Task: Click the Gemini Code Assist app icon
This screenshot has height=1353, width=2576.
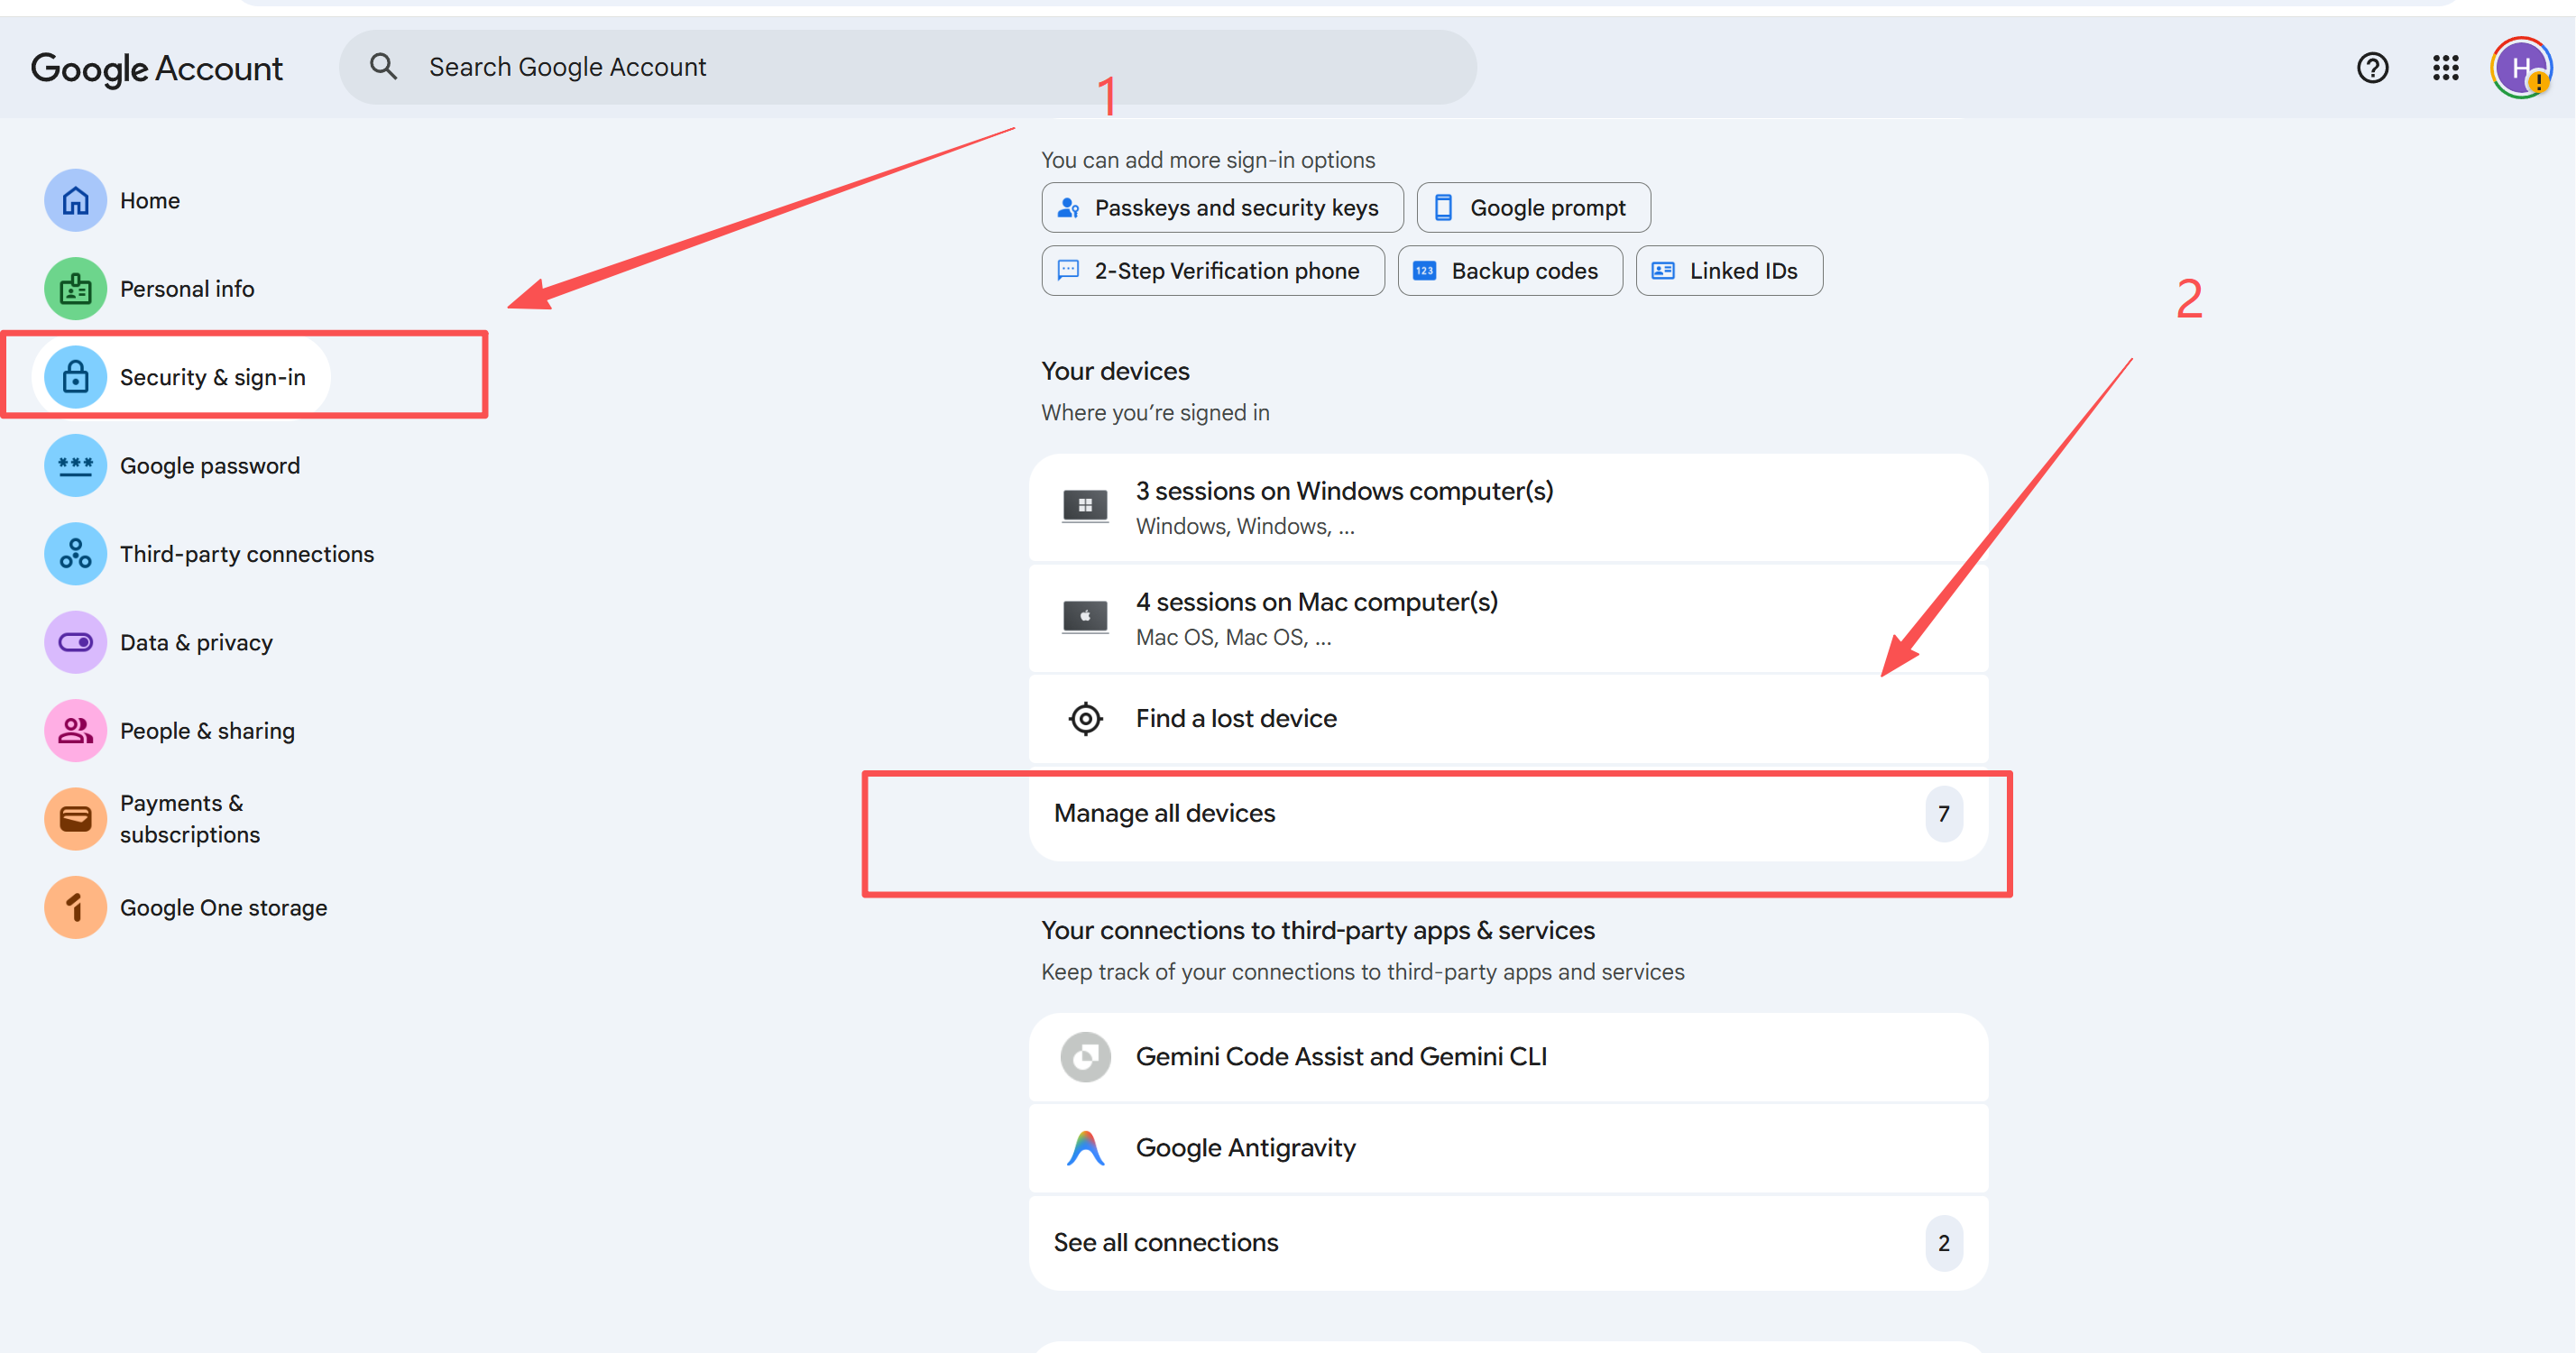Action: [x=1085, y=1057]
